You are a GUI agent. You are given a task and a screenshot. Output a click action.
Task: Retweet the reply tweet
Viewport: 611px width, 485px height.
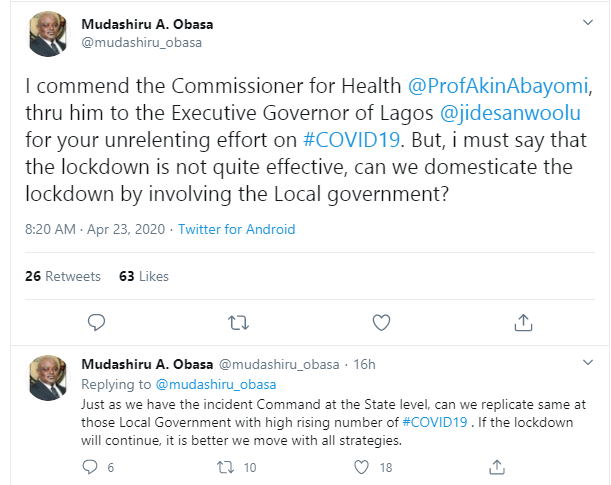pos(225,467)
